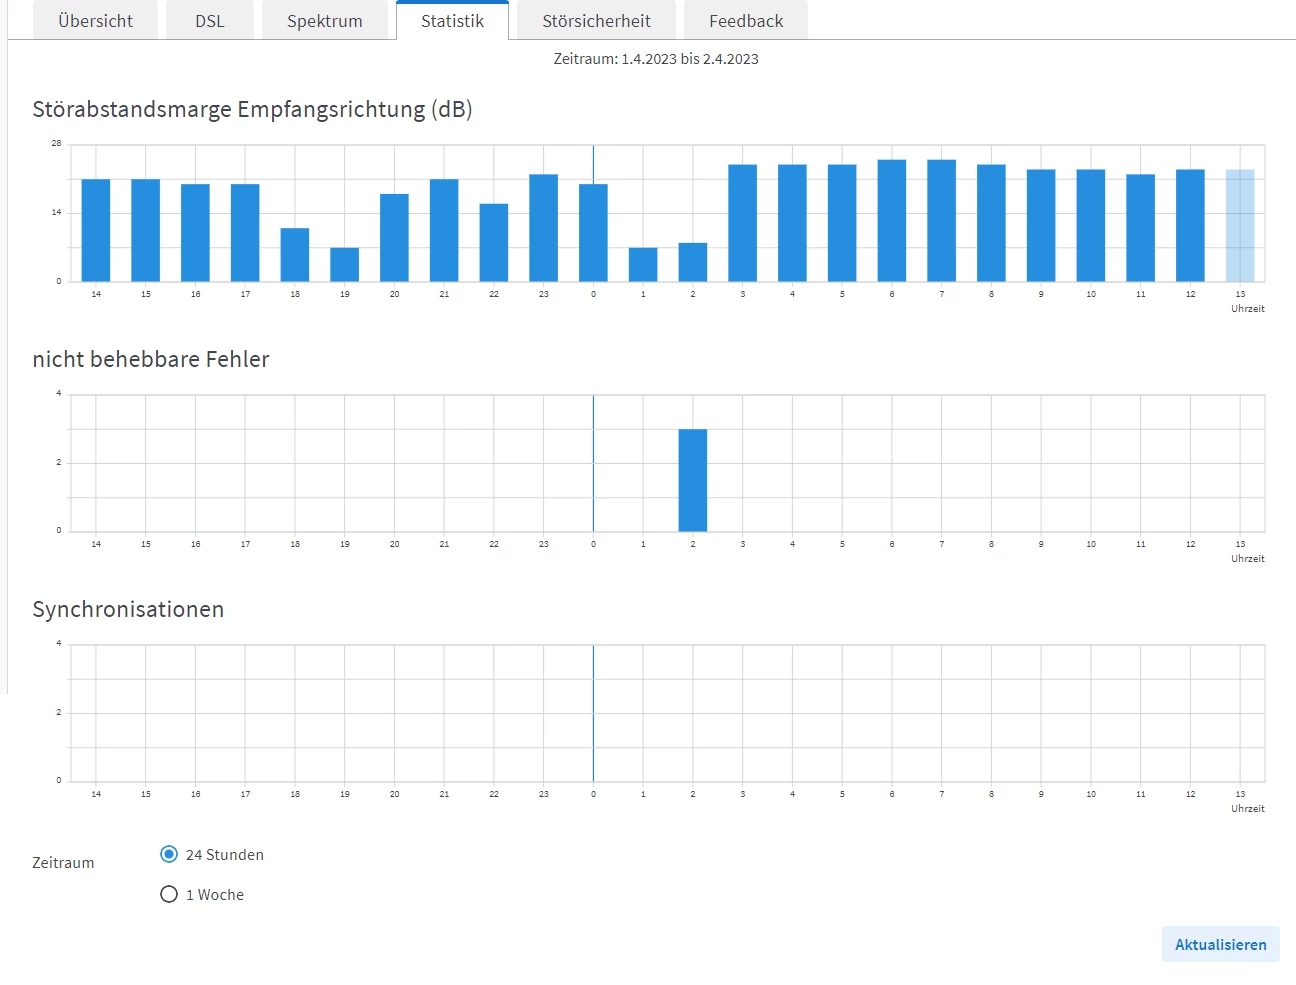Click the 'Störabstandsmarge Empfangsrichtung (dB)' heading
The image size is (1296, 985).
tap(252, 109)
